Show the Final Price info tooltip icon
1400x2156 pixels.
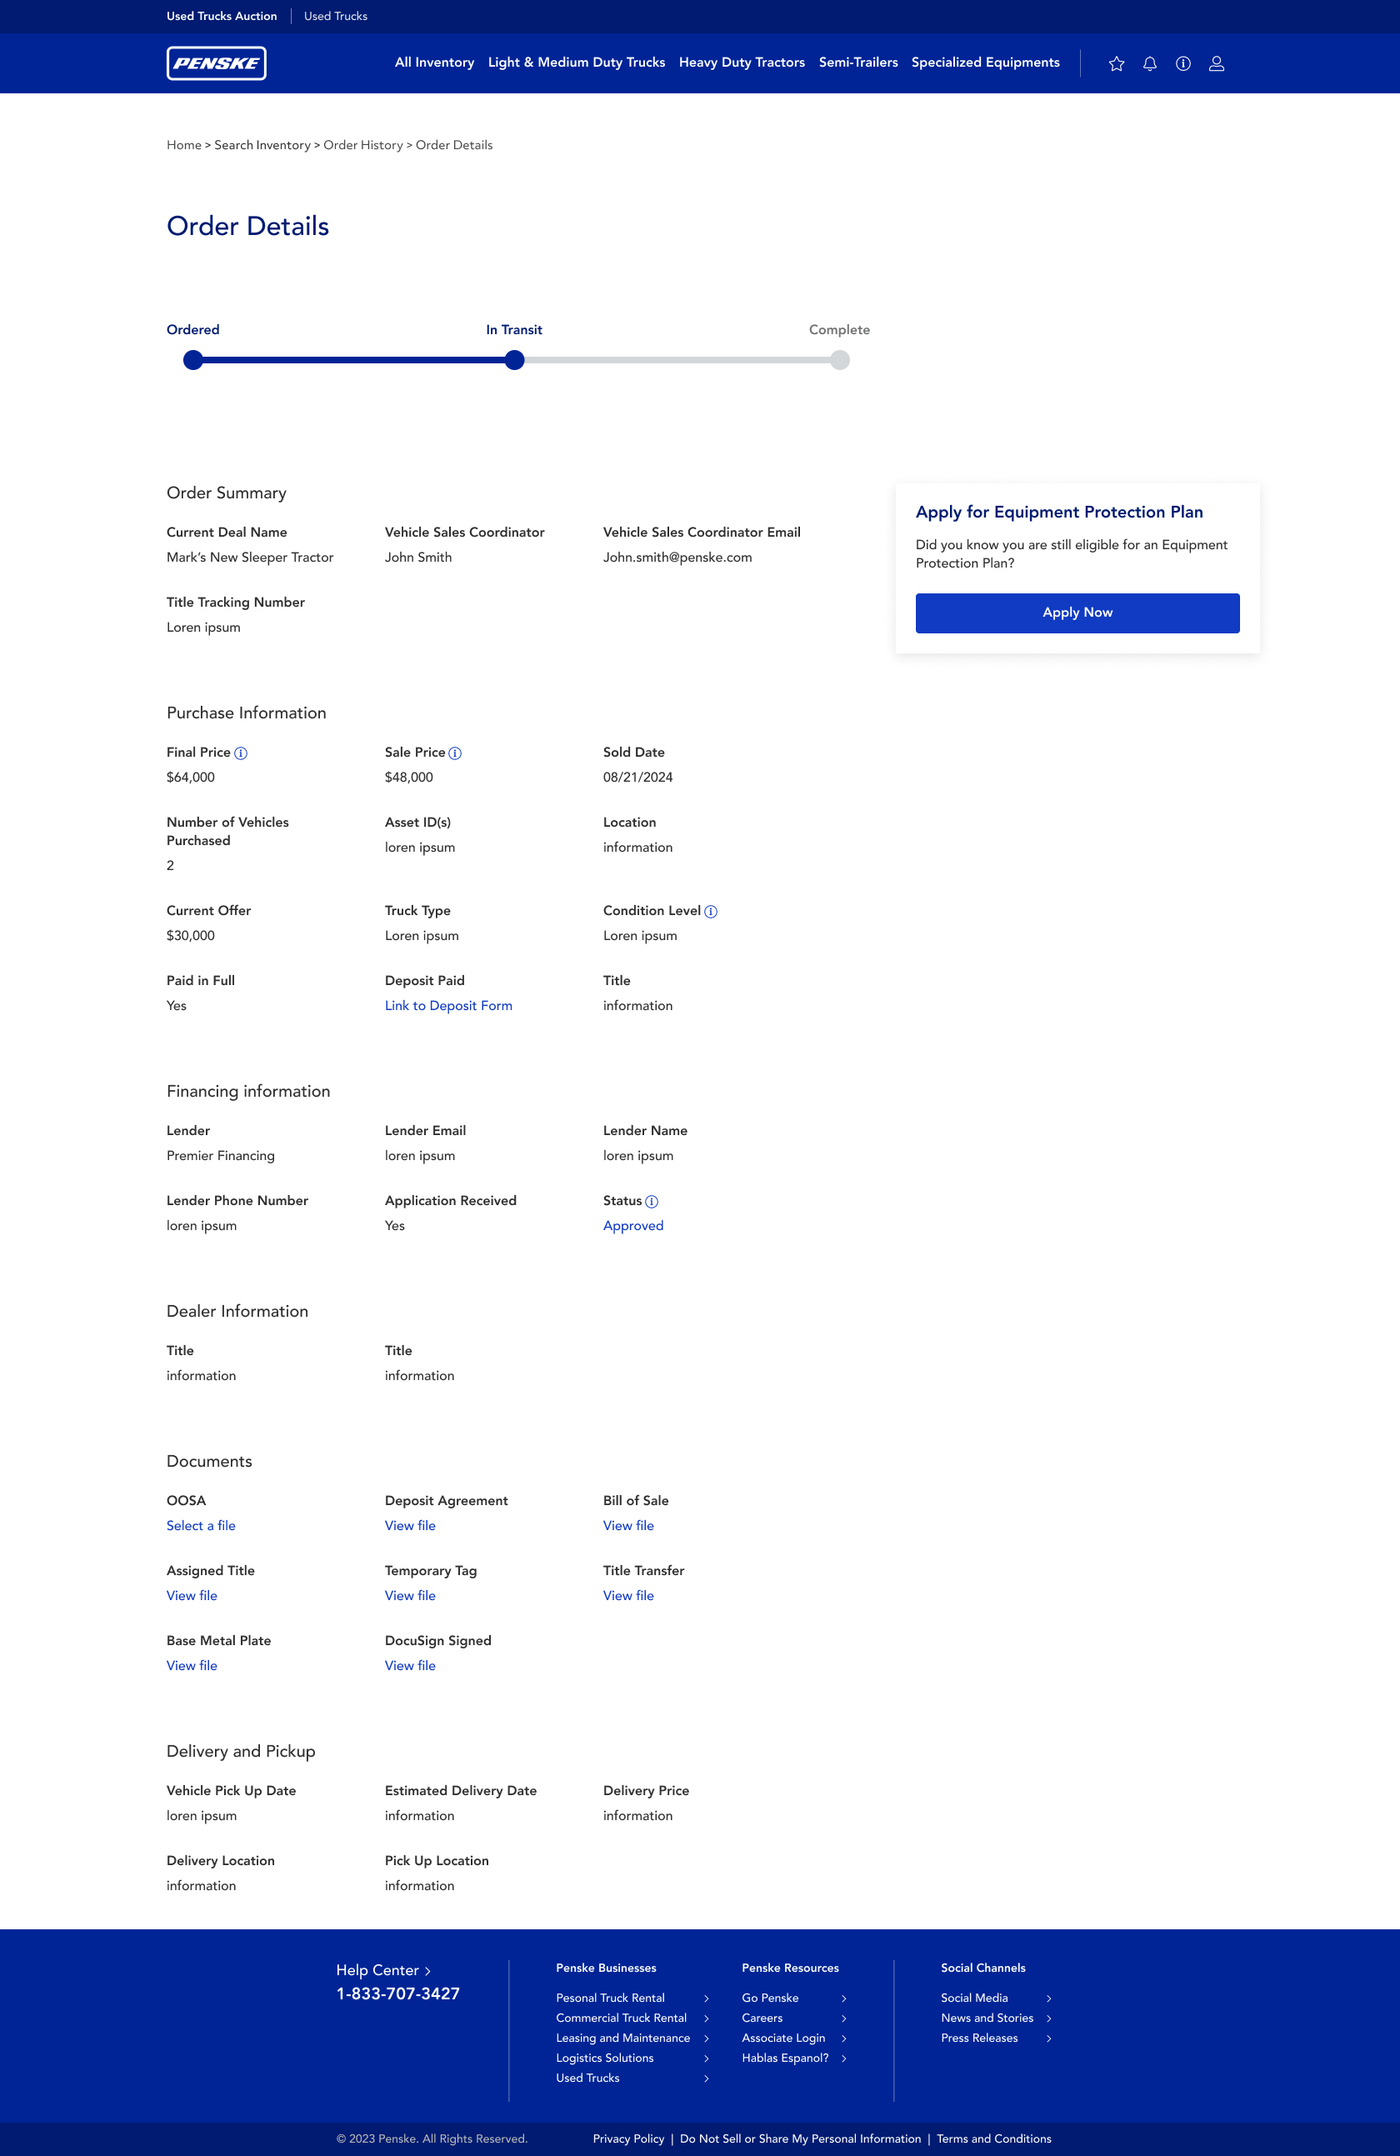click(x=241, y=753)
